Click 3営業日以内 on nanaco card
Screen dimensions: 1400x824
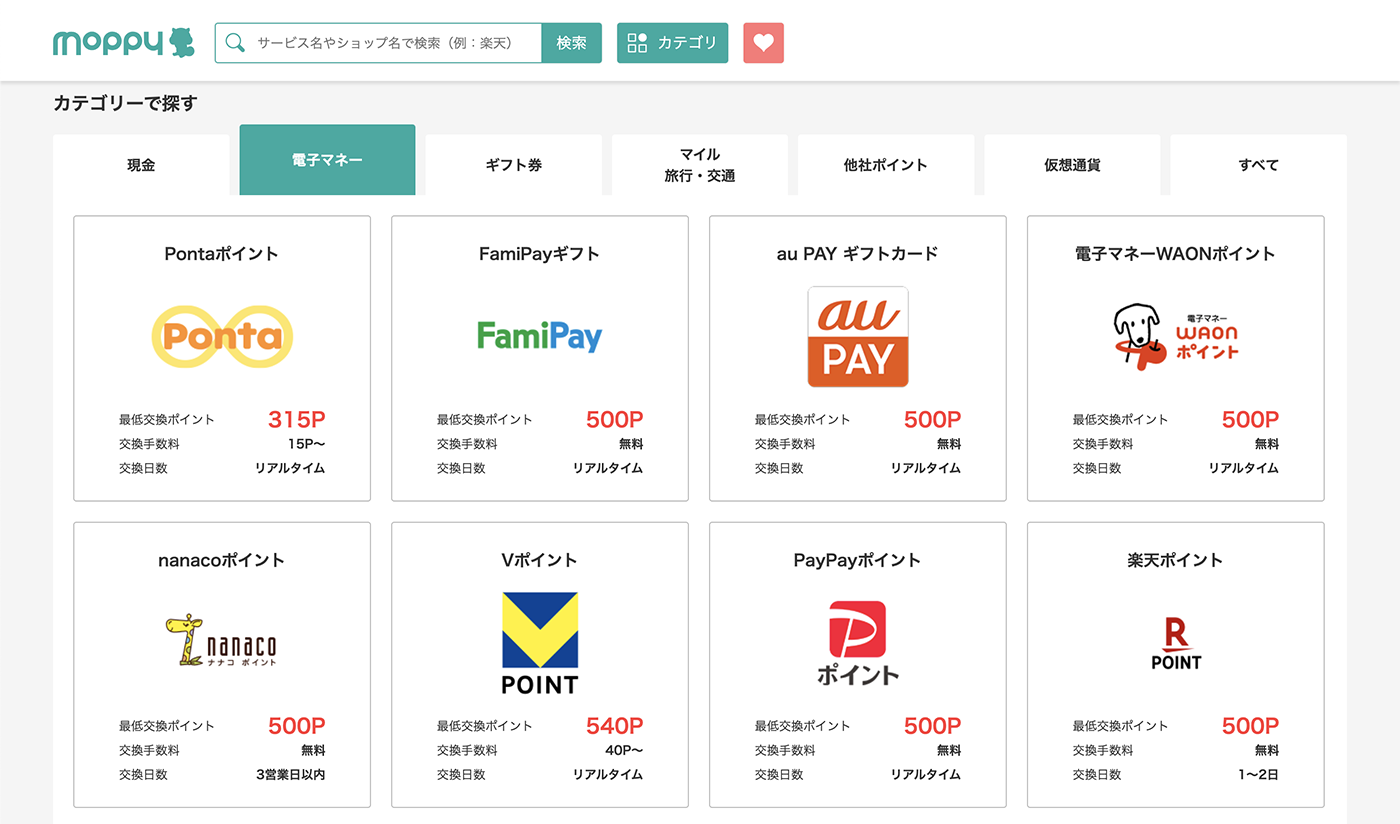[291, 774]
